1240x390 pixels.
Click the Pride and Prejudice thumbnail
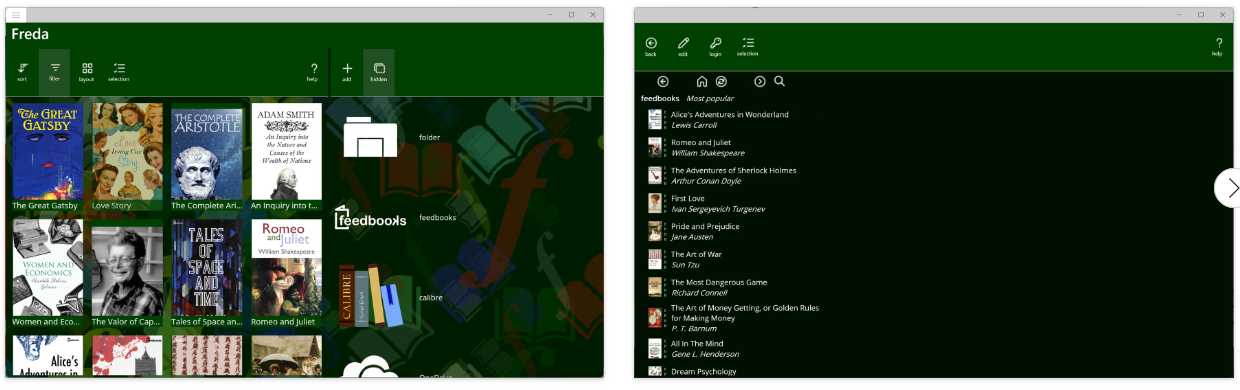[x=654, y=231]
